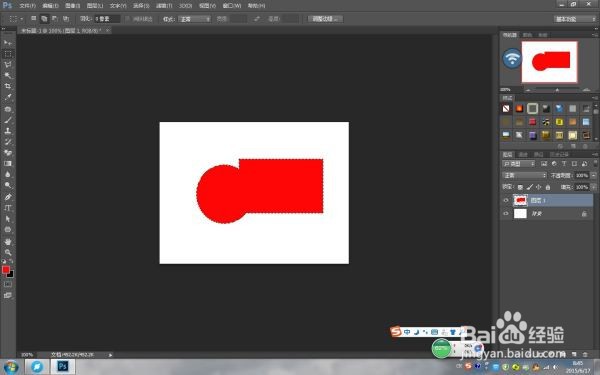The height and width of the screenshot is (375, 600).
Task: Select the History Brush tool
Action: point(8,142)
